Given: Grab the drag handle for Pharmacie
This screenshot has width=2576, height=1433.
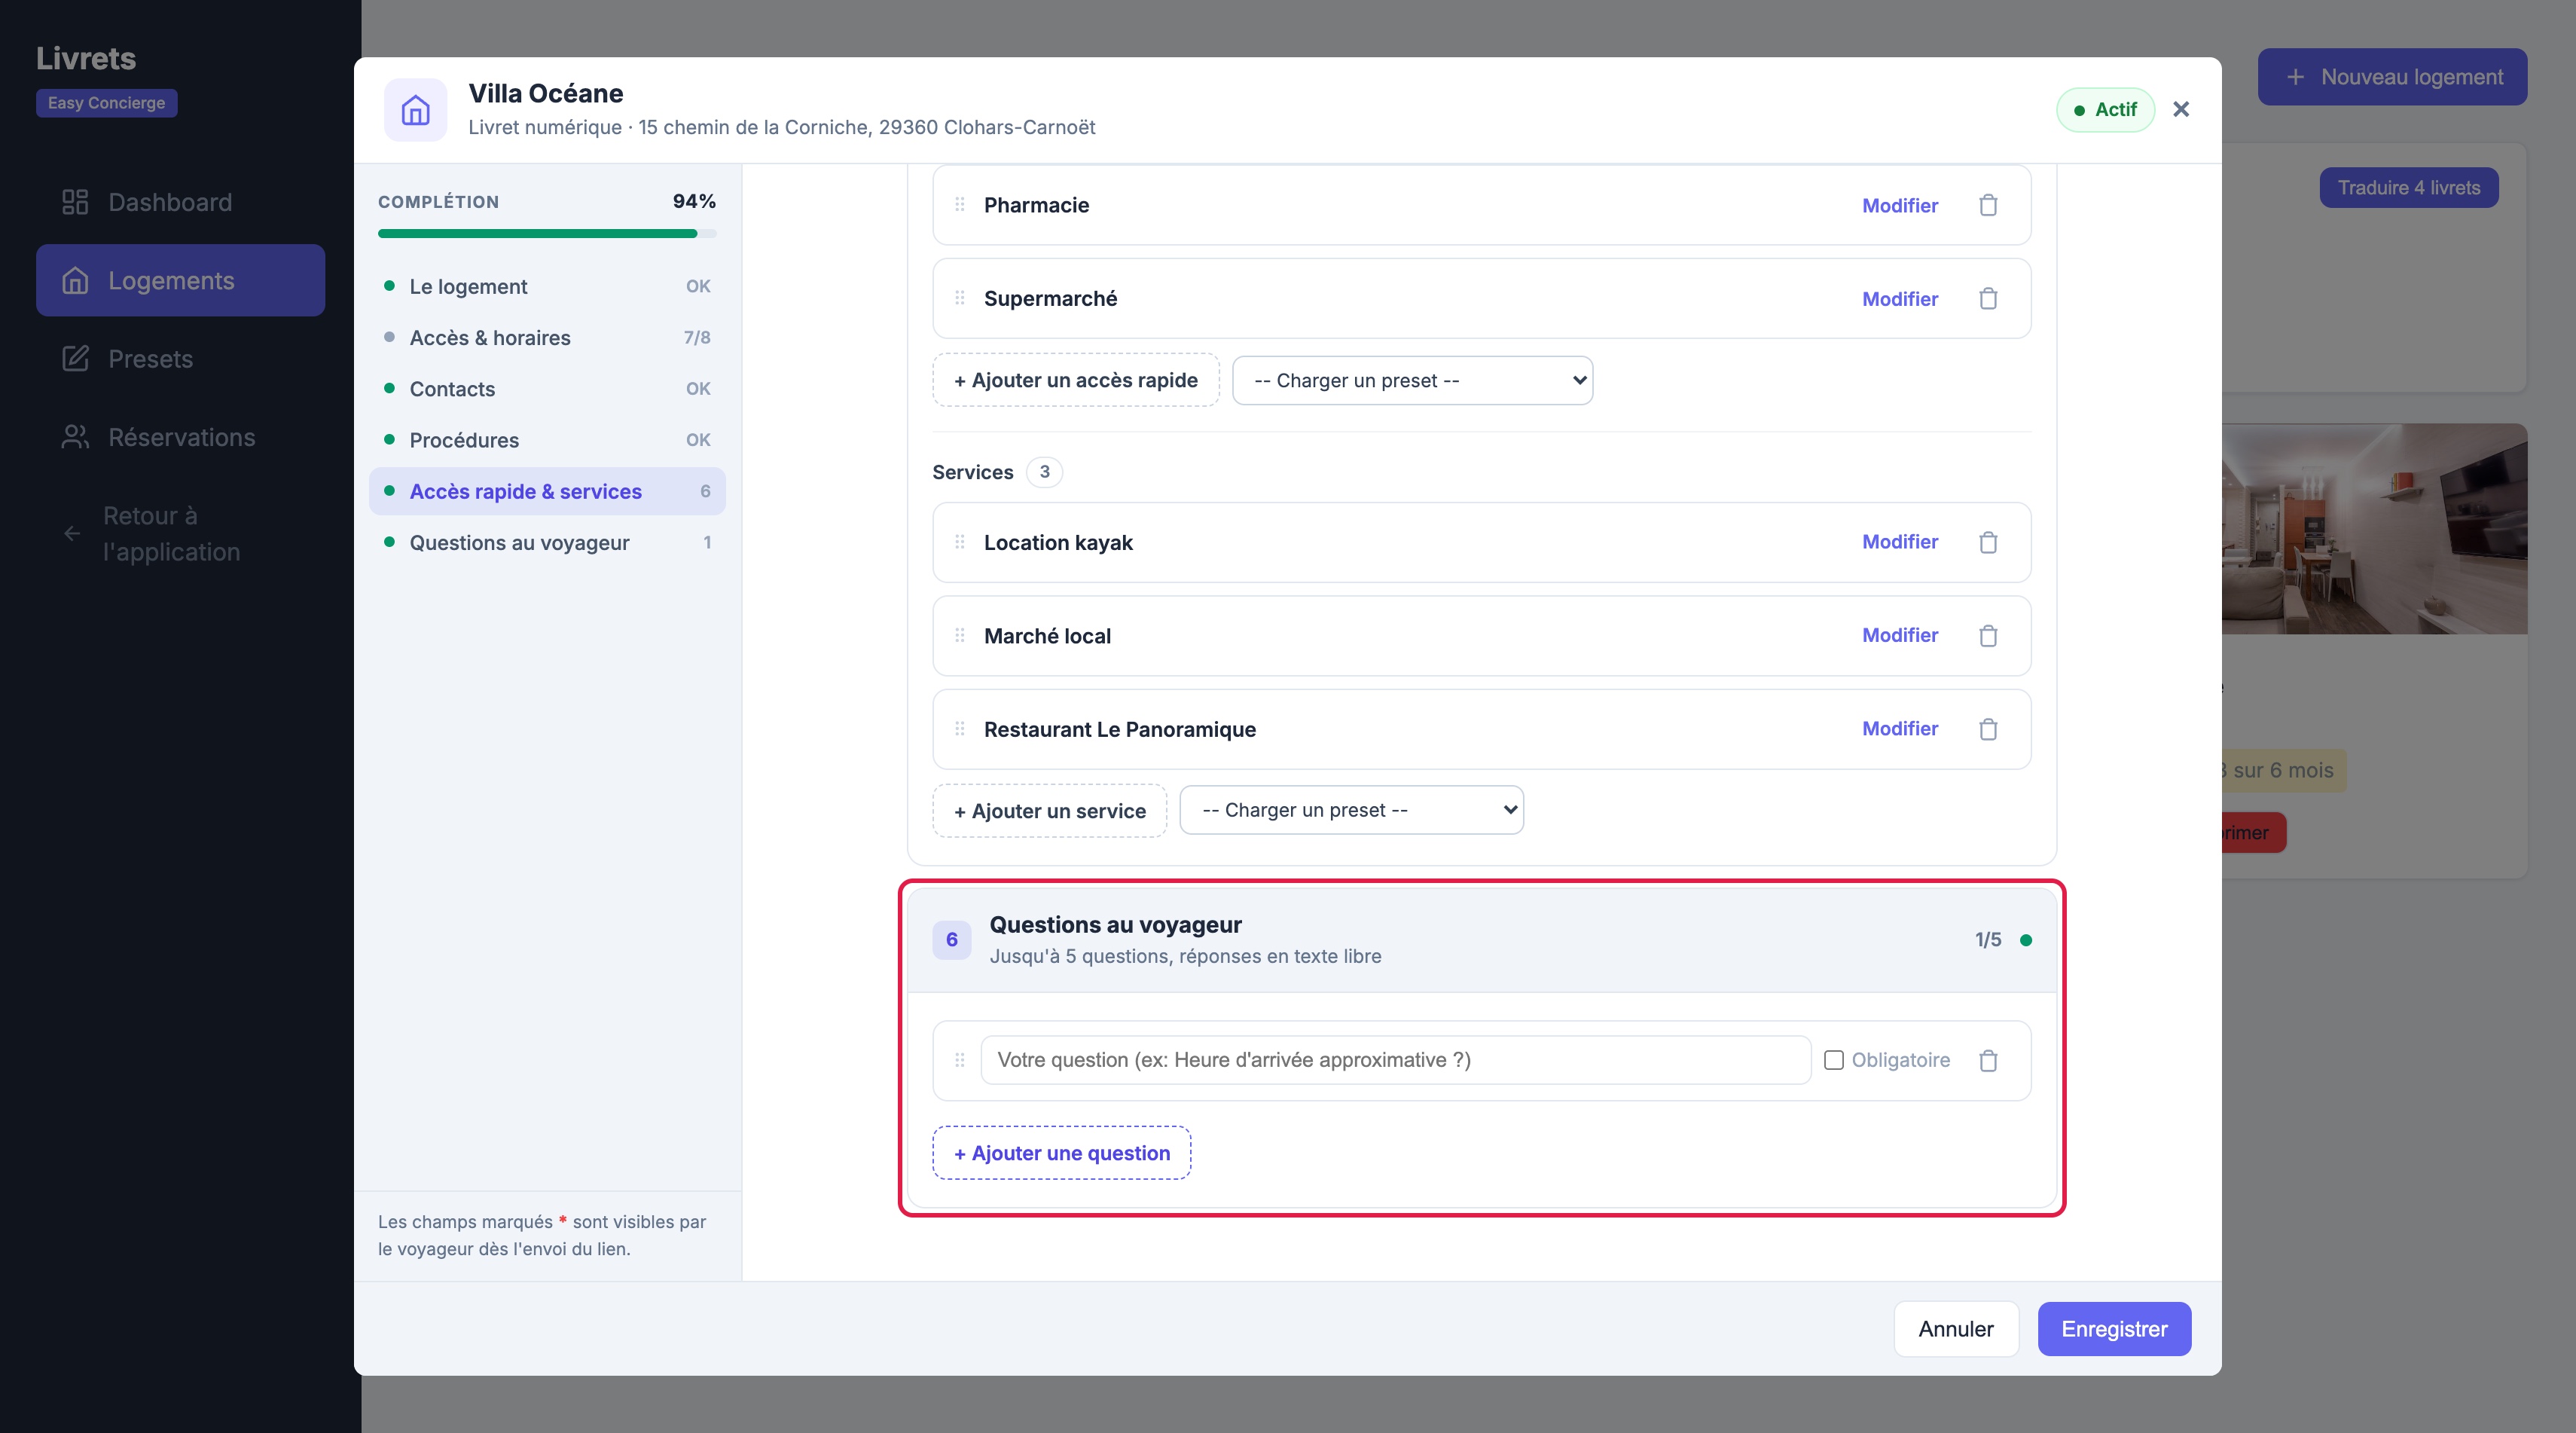Looking at the screenshot, I should tap(959, 204).
